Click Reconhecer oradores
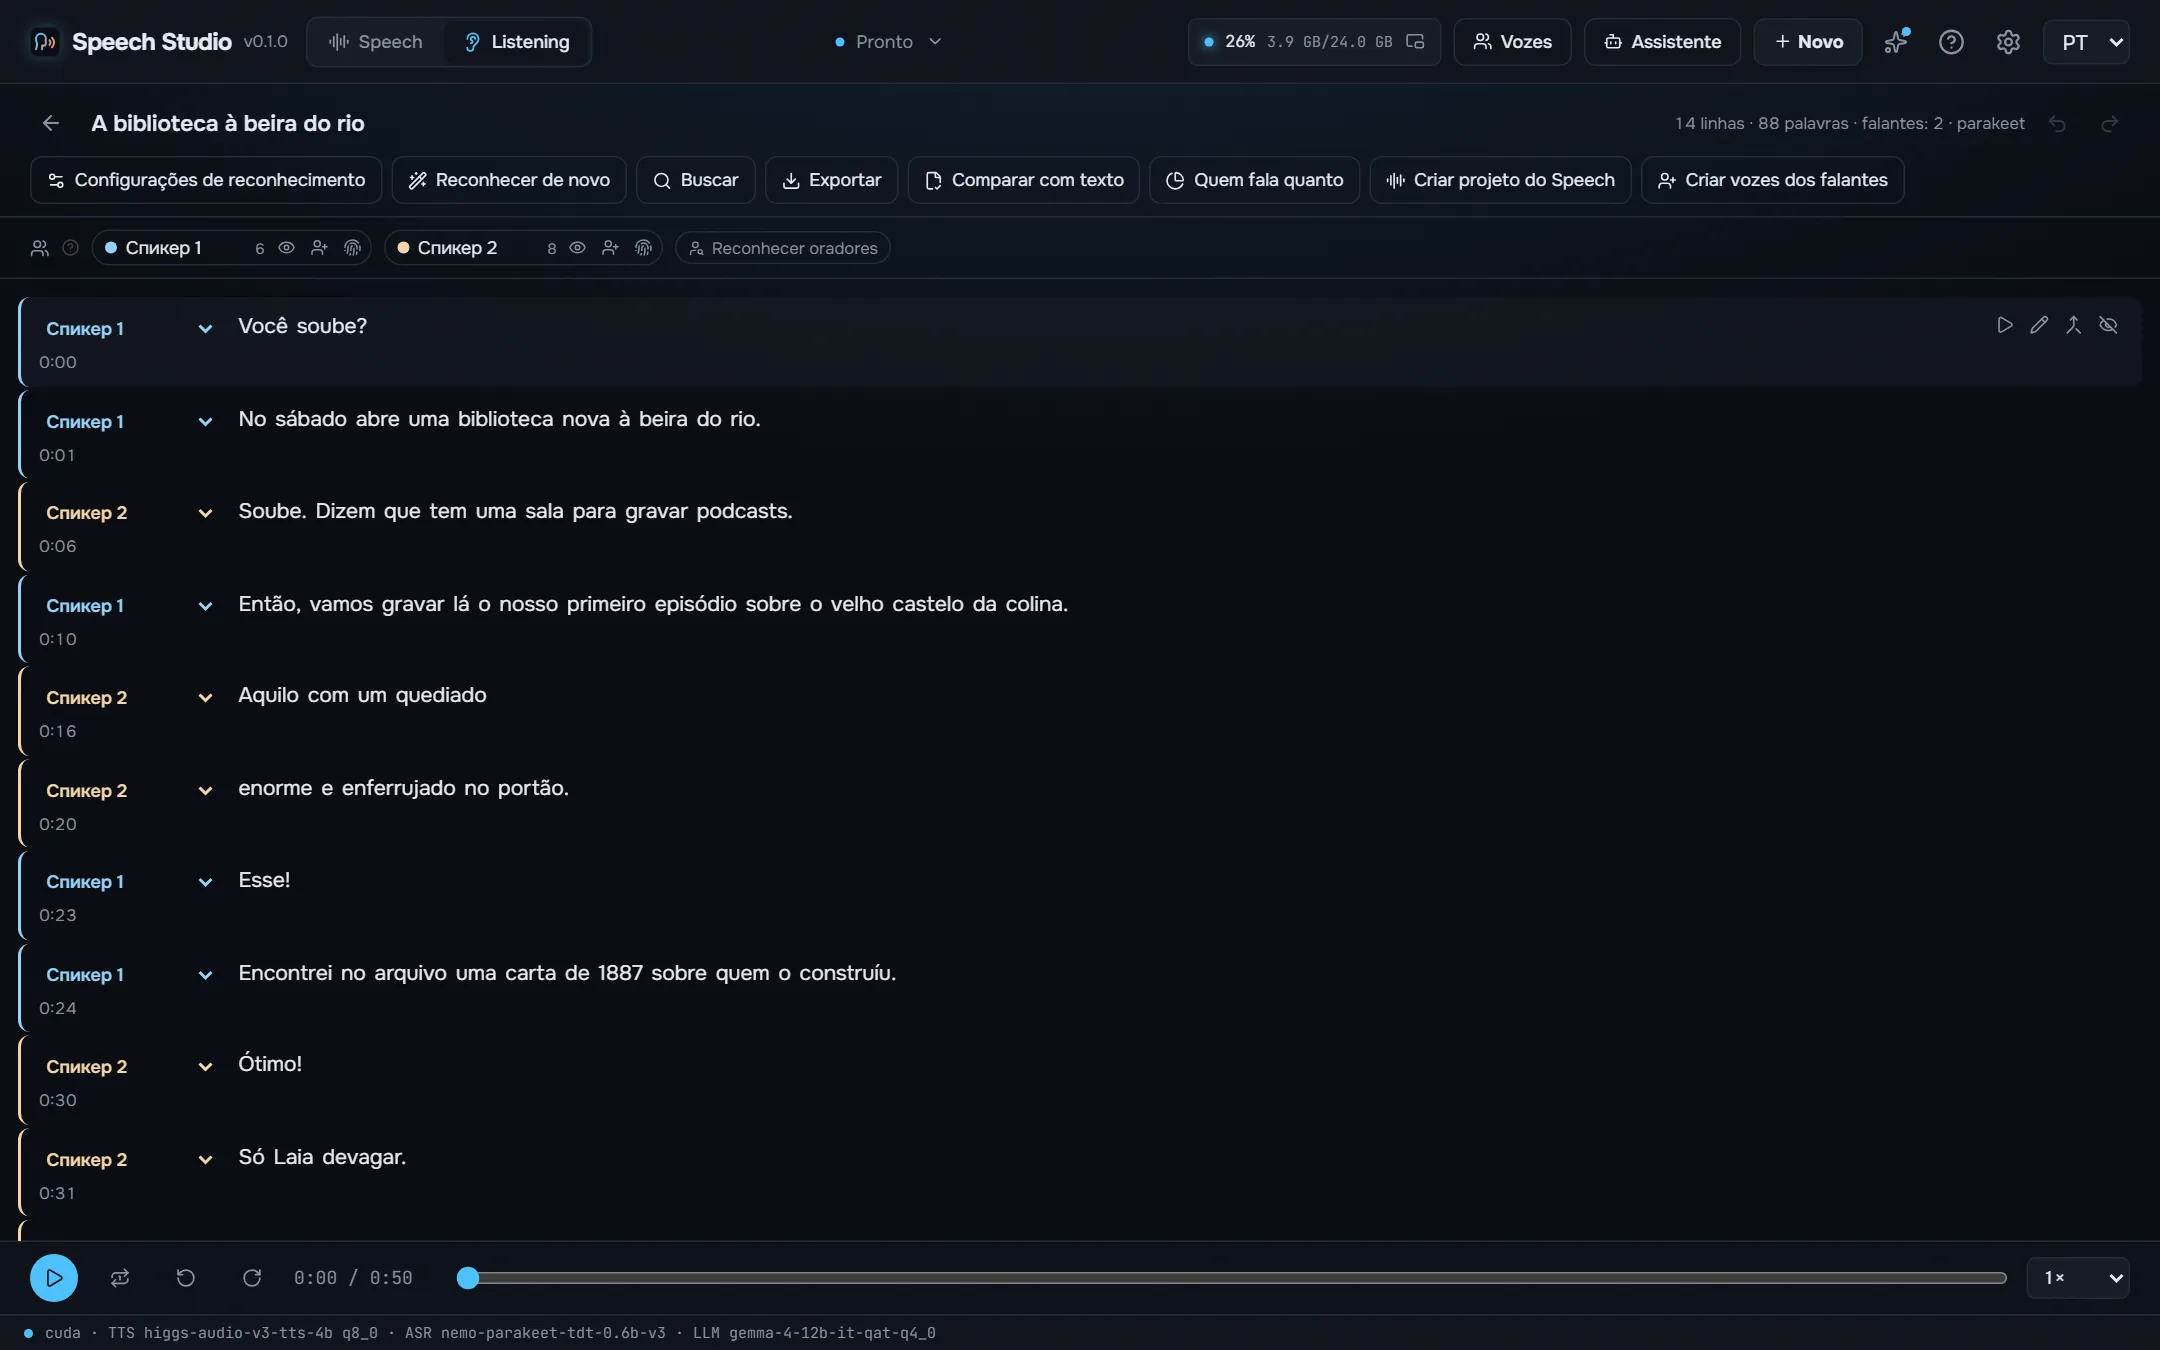Viewport: 2160px width, 1350px height. (783, 248)
